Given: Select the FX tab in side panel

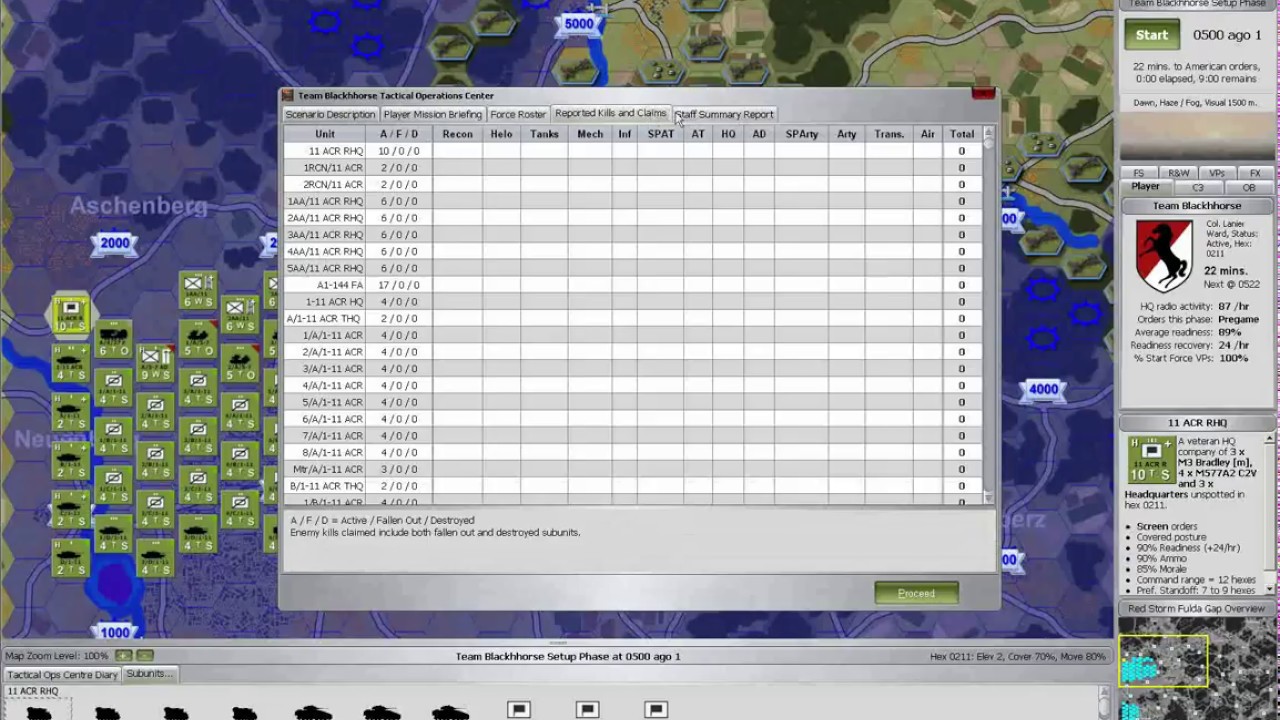Looking at the screenshot, I should tap(1254, 173).
